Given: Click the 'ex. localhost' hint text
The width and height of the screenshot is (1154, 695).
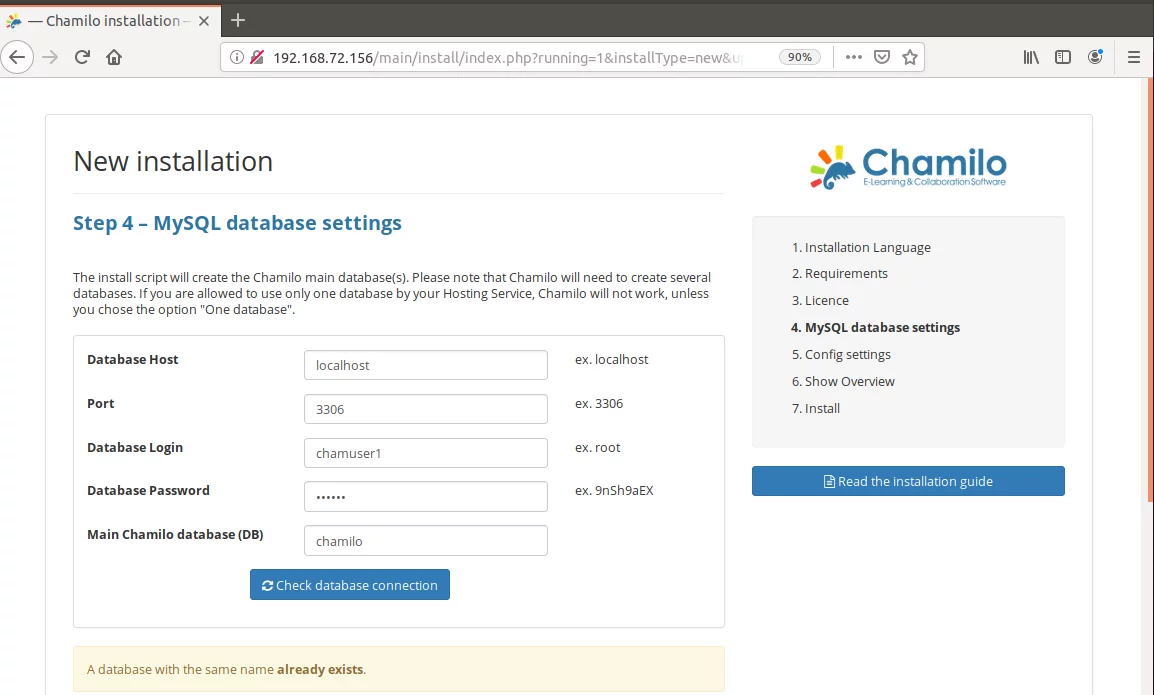Looking at the screenshot, I should pyautogui.click(x=612, y=359).
